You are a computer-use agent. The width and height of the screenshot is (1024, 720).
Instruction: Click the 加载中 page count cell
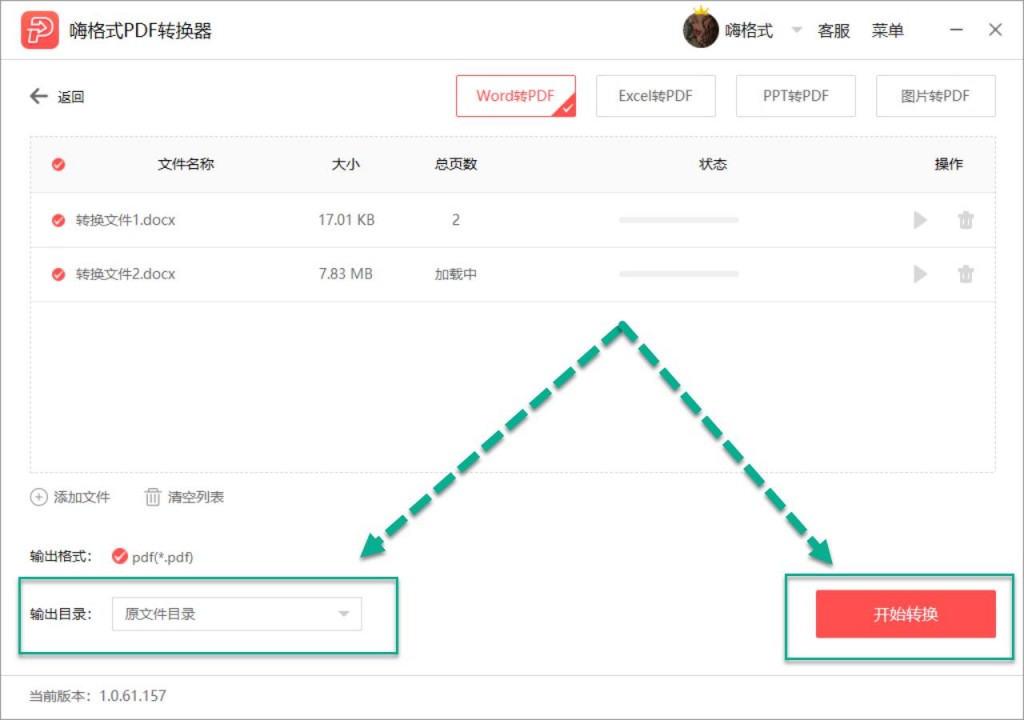tap(456, 274)
